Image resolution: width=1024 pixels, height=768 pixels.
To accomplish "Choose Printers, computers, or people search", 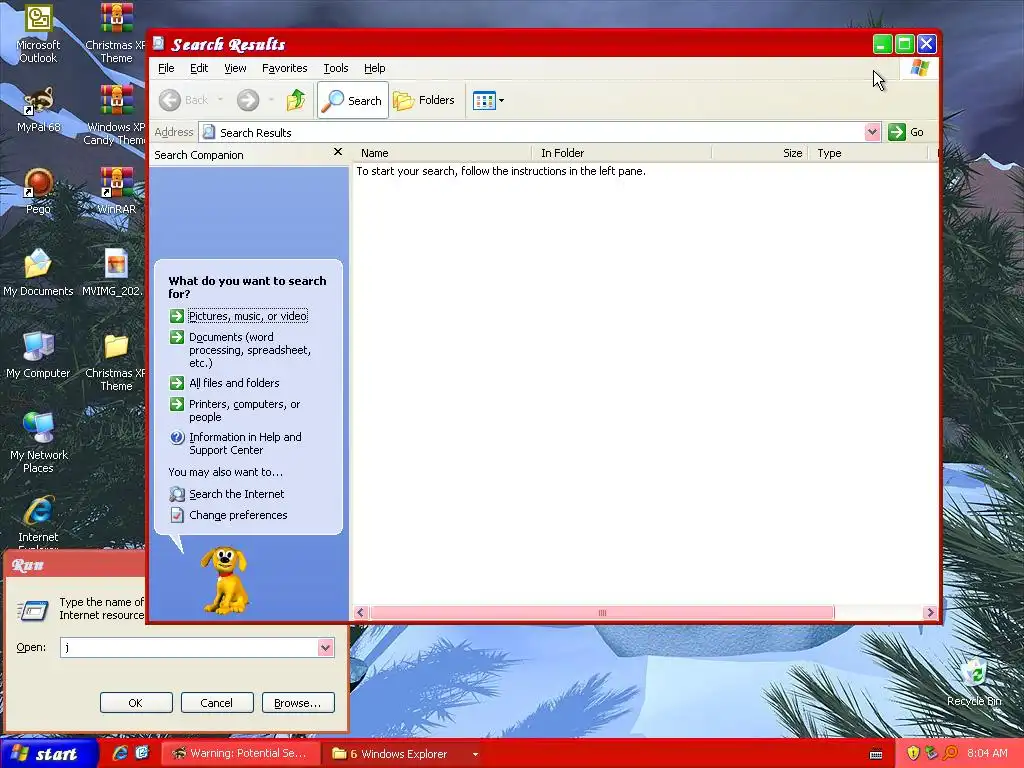I will (x=244, y=411).
